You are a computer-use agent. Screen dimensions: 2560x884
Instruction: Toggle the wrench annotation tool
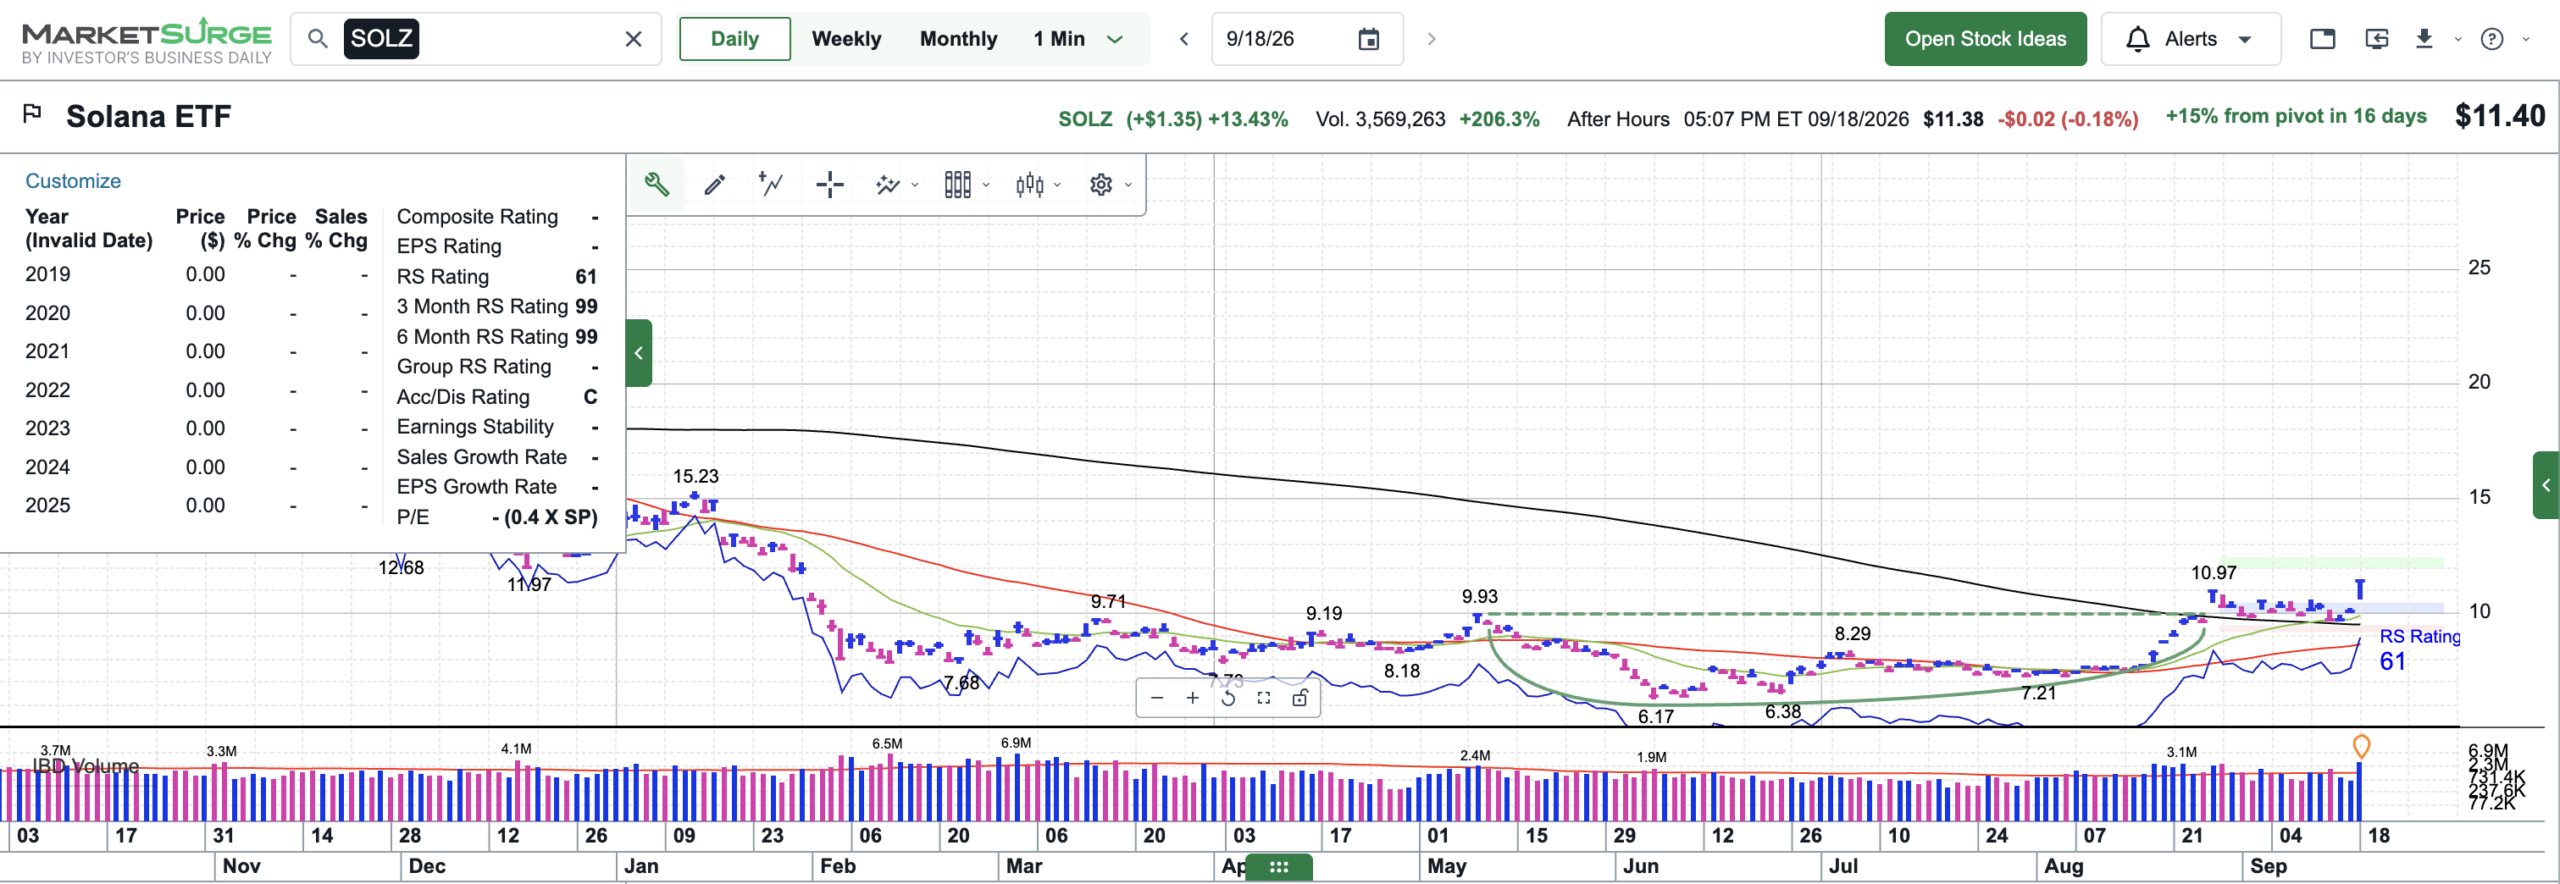(x=656, y=185)
